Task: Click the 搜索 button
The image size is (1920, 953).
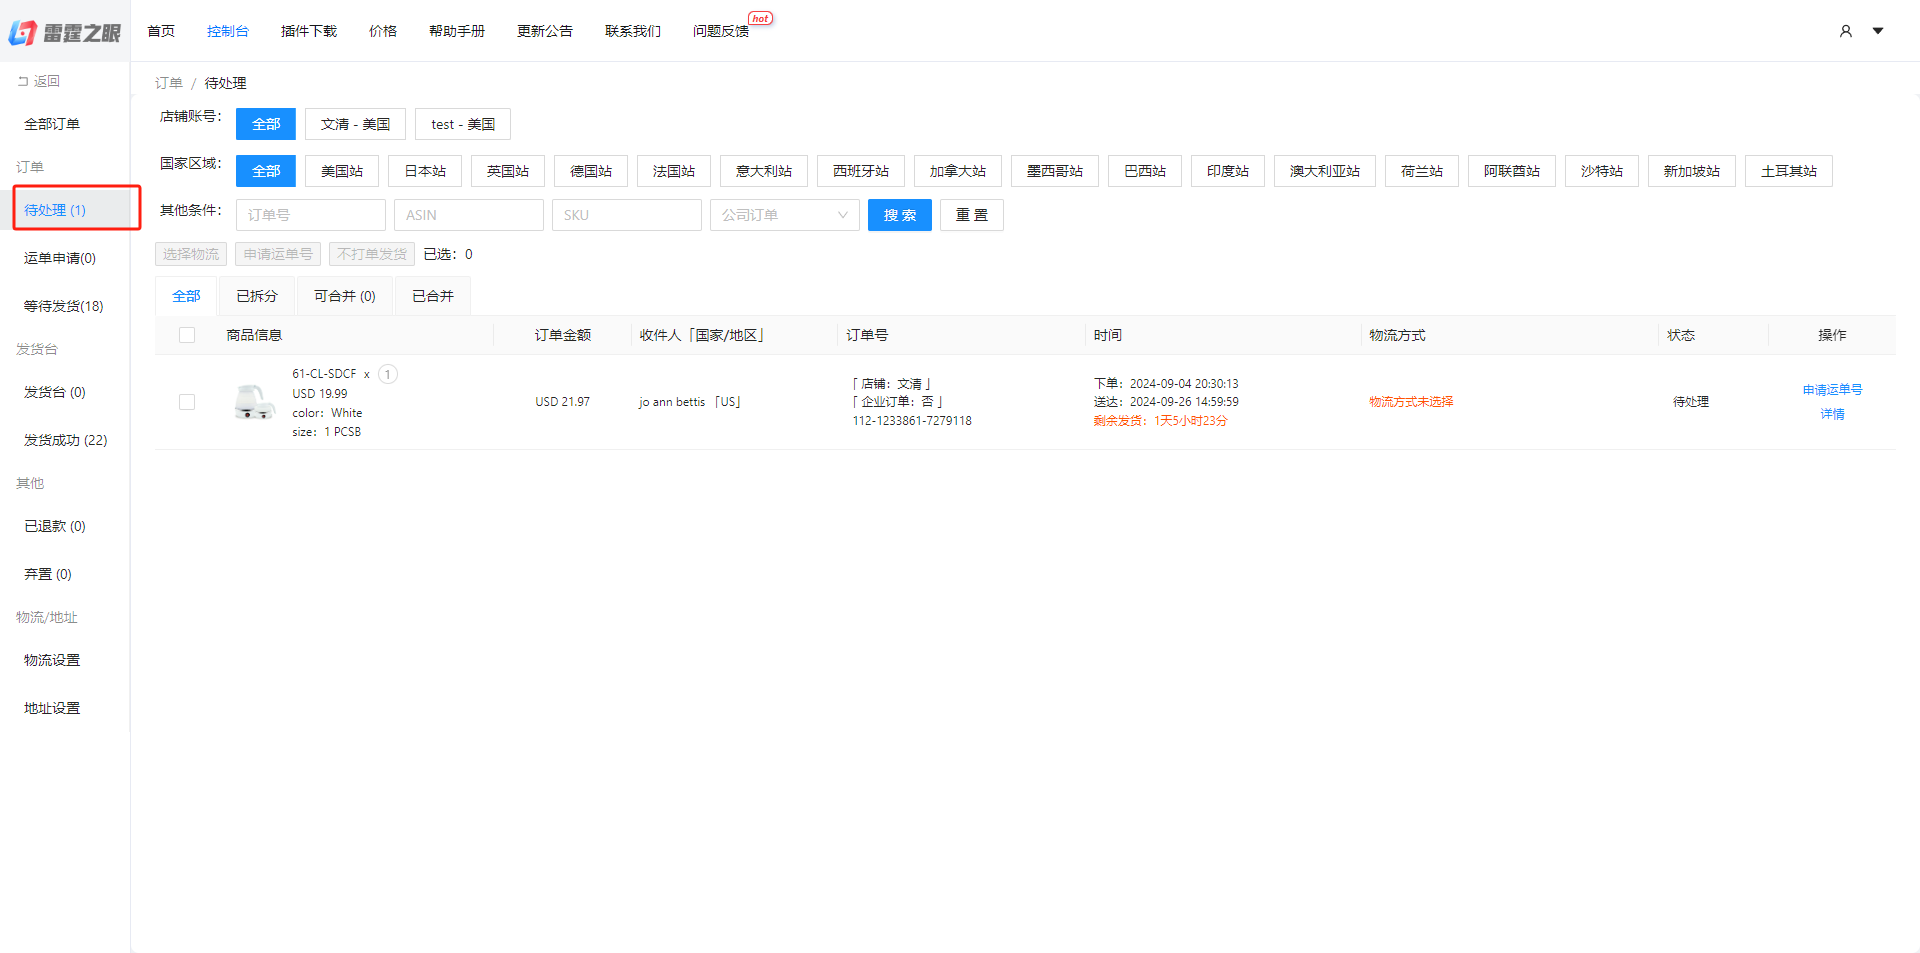Action: (899, 214)
